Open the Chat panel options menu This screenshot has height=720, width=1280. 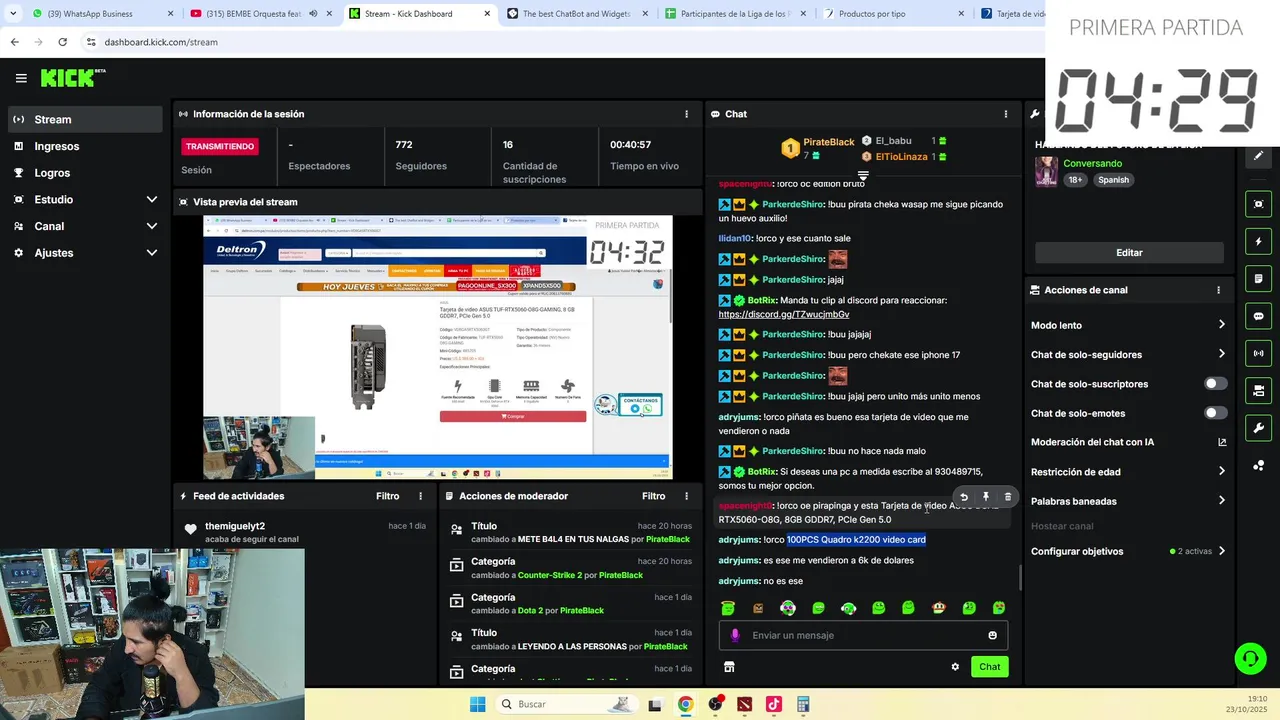[1005, 114]
